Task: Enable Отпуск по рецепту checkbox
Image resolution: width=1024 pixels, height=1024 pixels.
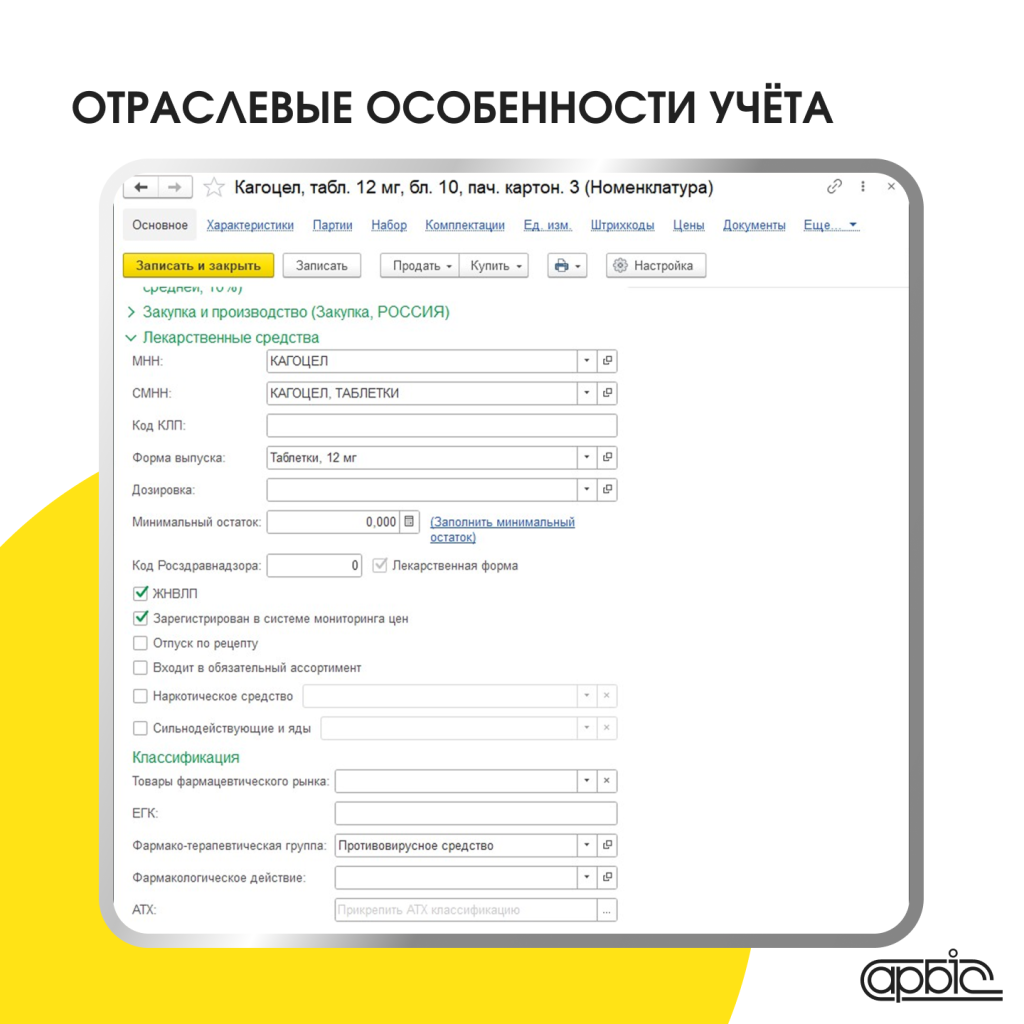Action: point(140,643)
